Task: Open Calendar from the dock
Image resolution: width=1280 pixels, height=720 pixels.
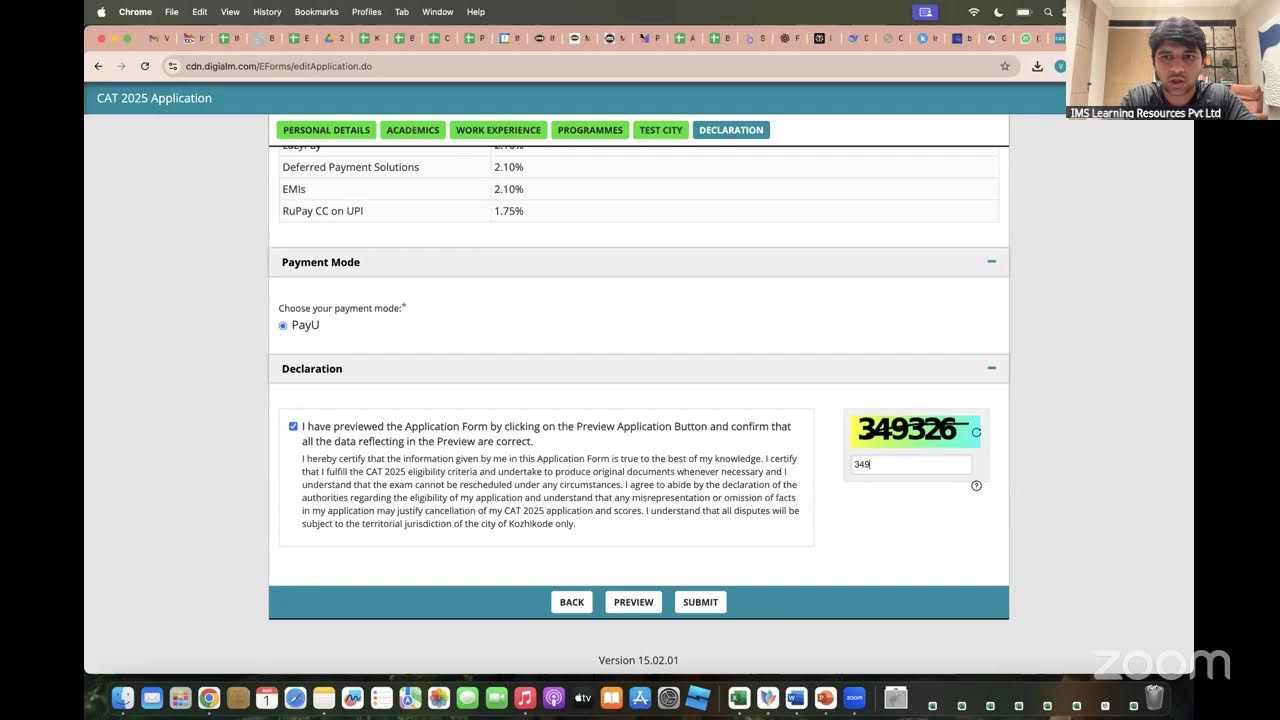Action: tap(266, 698)
